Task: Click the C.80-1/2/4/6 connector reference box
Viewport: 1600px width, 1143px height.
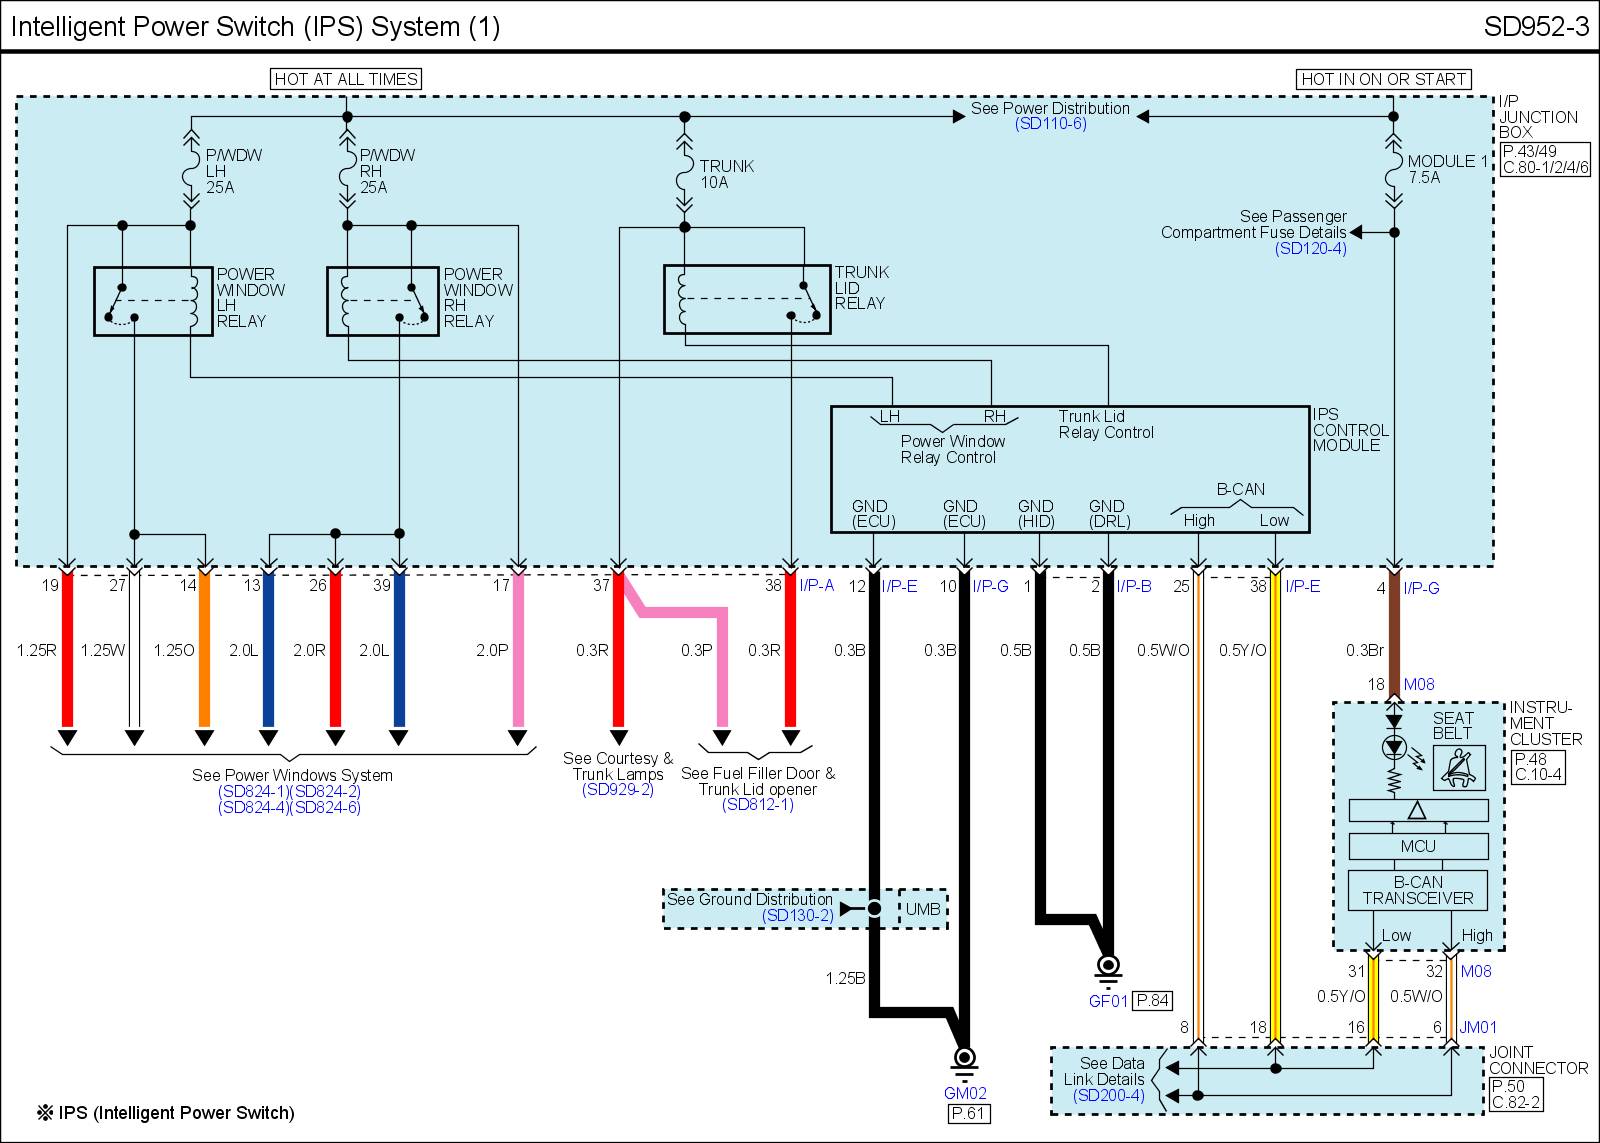Action: pyautogui.click(x=1545, y=168)
